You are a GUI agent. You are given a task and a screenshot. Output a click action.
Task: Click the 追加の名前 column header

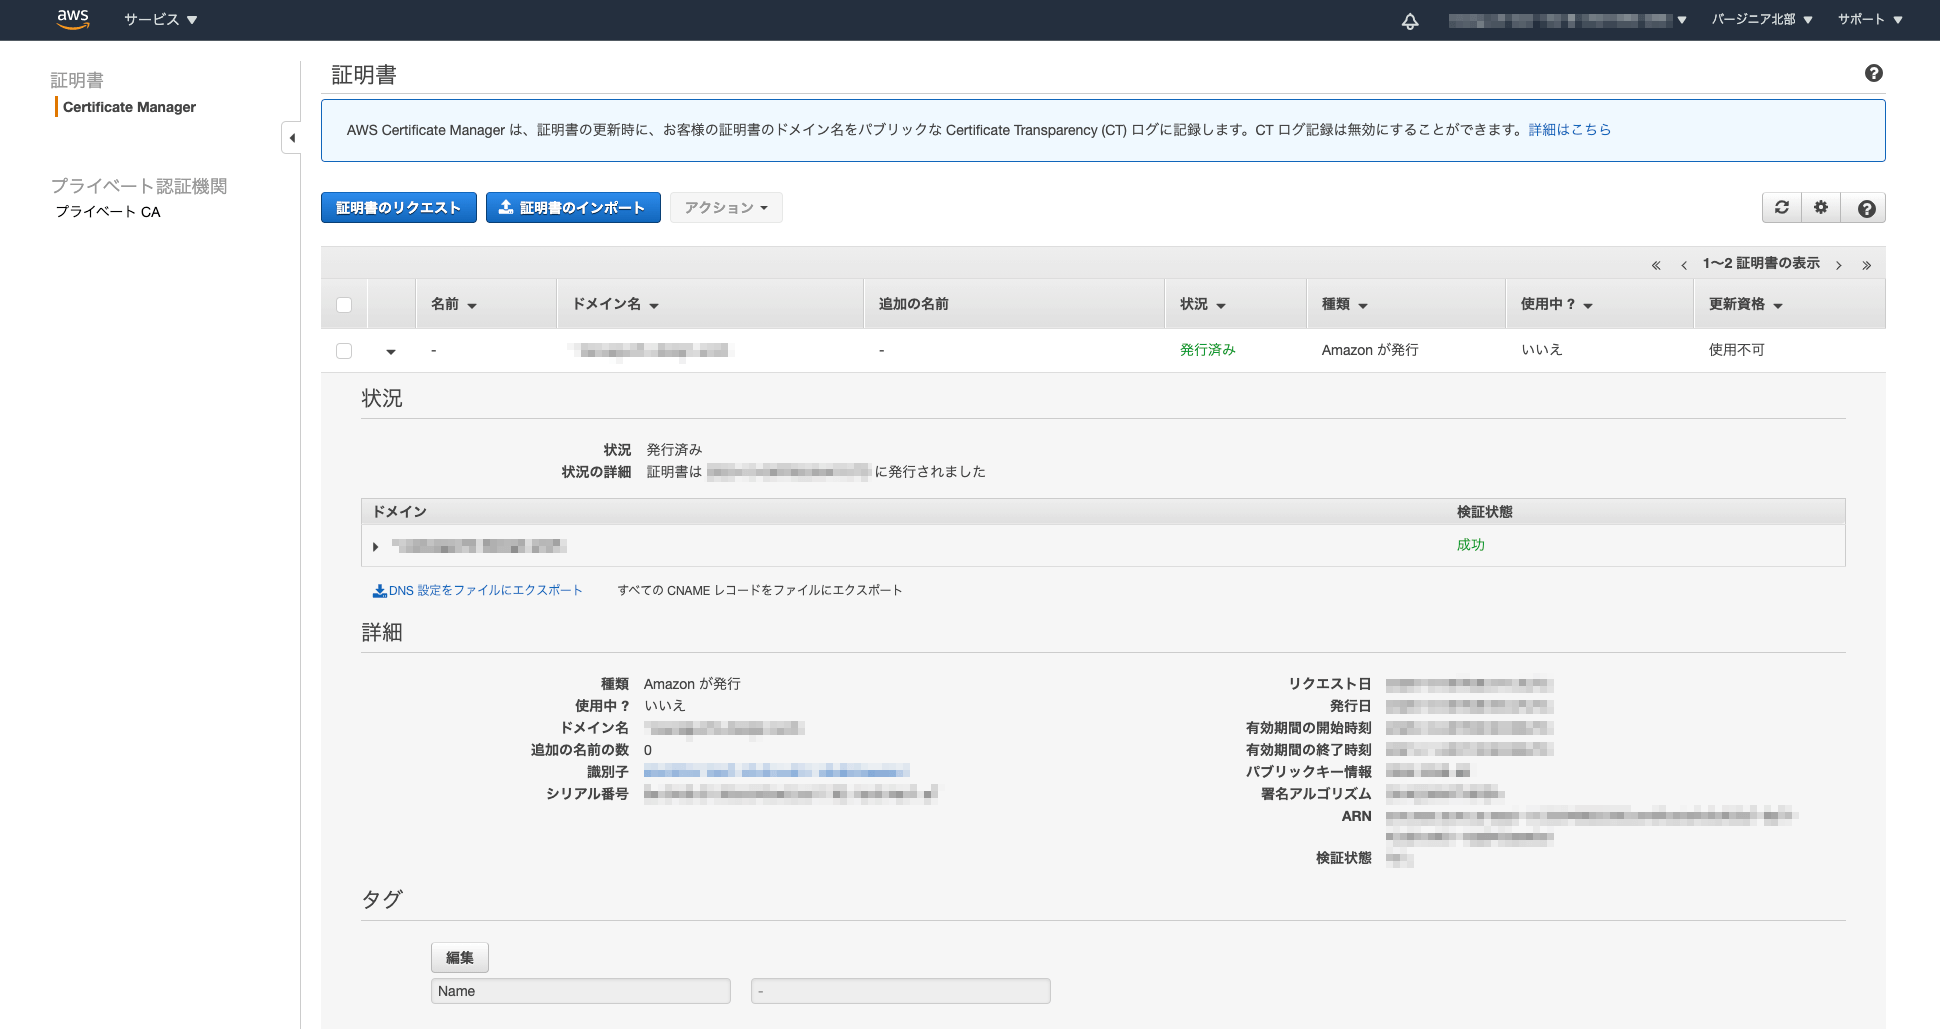tap(914, 304)
